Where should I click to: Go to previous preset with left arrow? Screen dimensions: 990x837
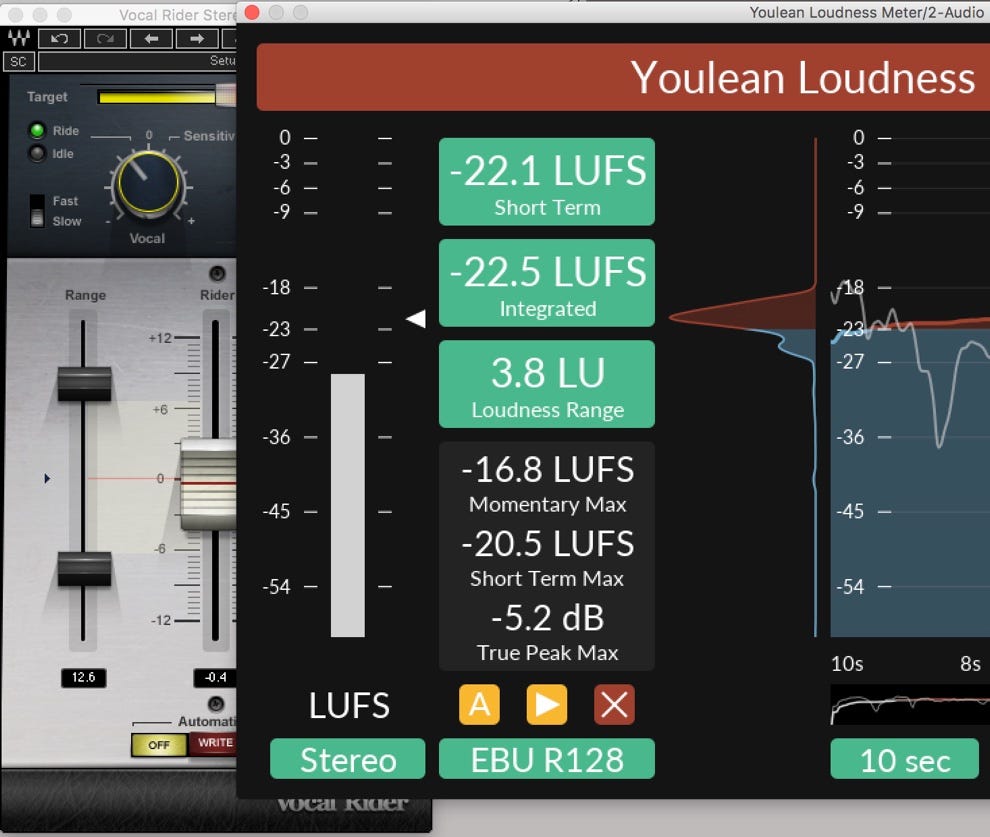click(x=151, y=39)
